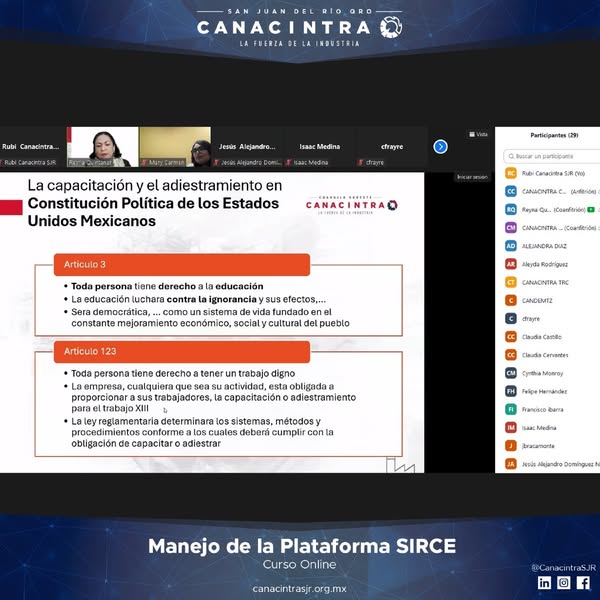
Task: Click the LinkedIn icon
Action: [545, 583]
